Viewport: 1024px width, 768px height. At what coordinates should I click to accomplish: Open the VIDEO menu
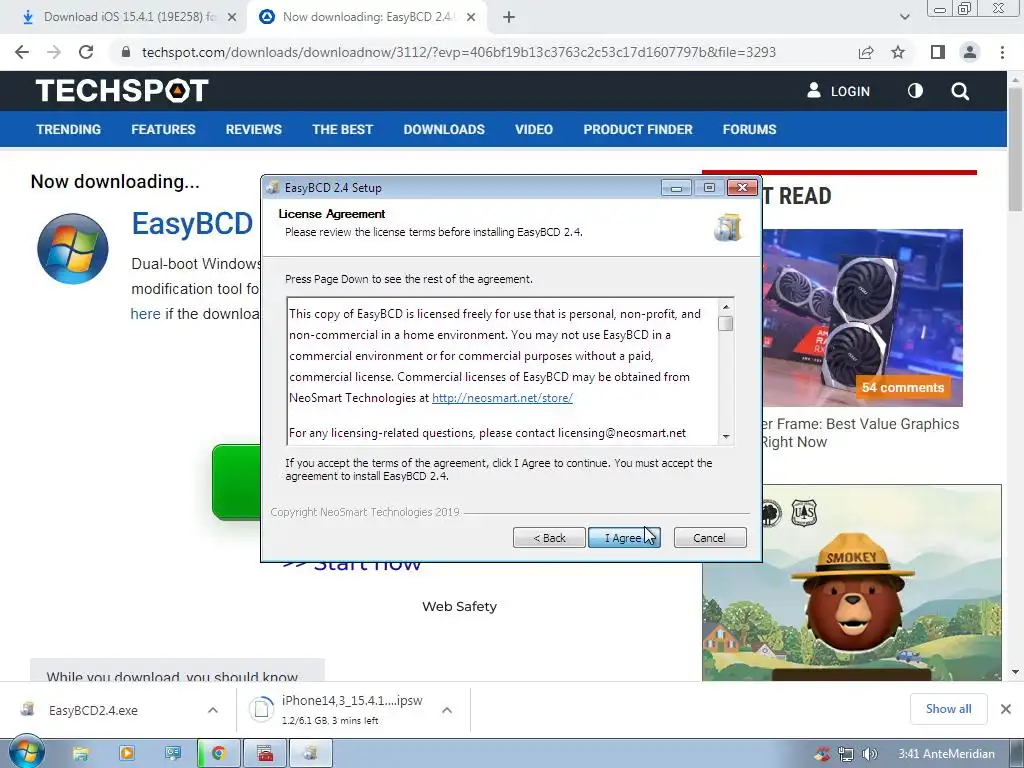[x=534, y=129]
